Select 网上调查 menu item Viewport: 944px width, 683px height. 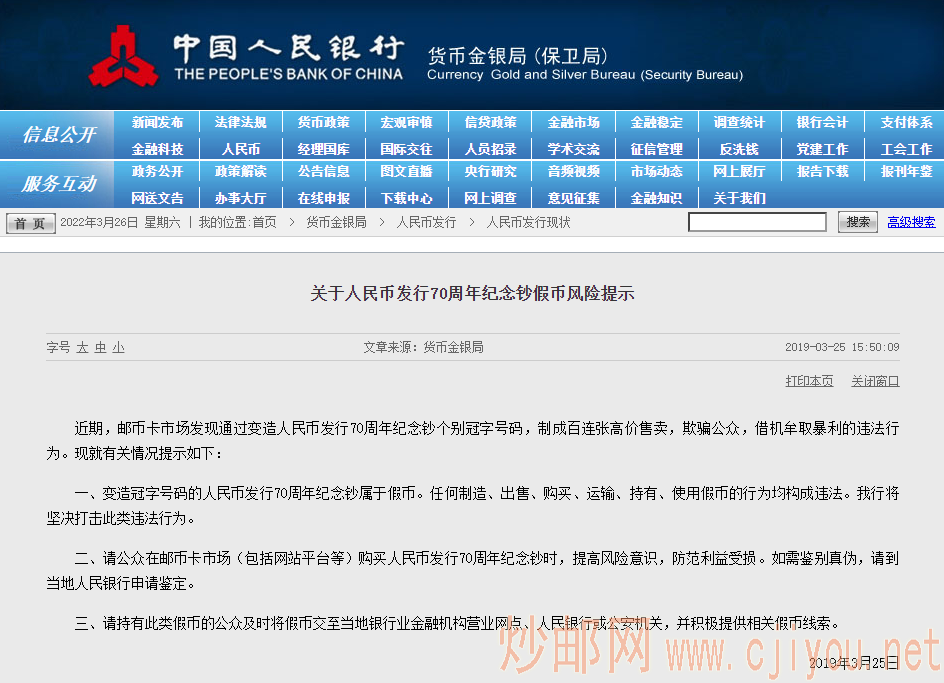click(x=490, y=198)
